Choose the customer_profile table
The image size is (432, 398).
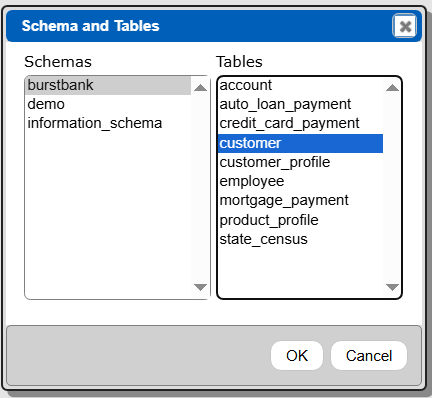tap(300, 162)
